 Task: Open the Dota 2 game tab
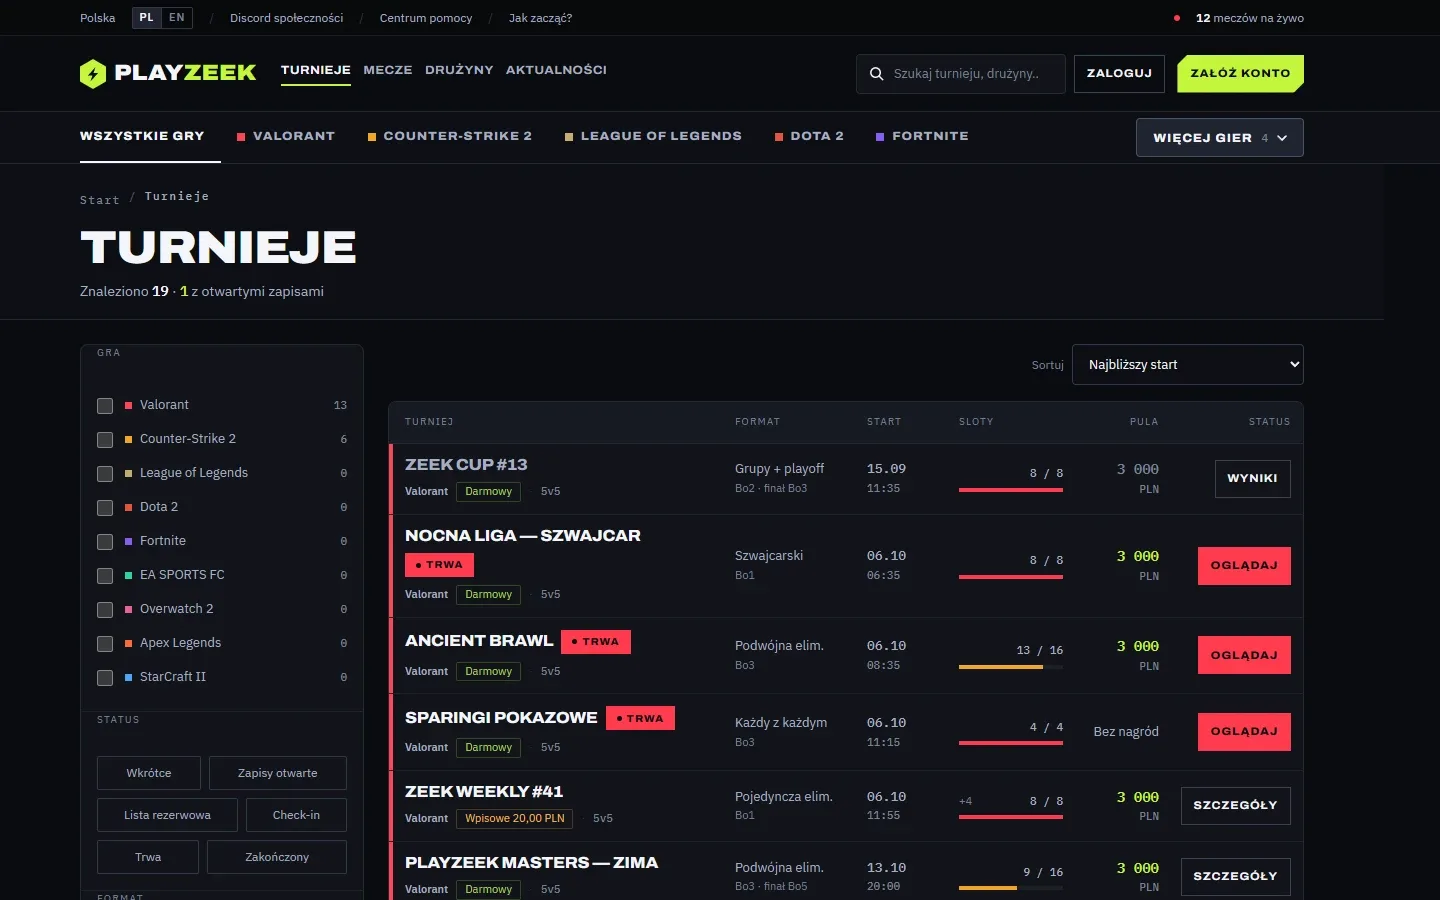(x=809, y=136)
